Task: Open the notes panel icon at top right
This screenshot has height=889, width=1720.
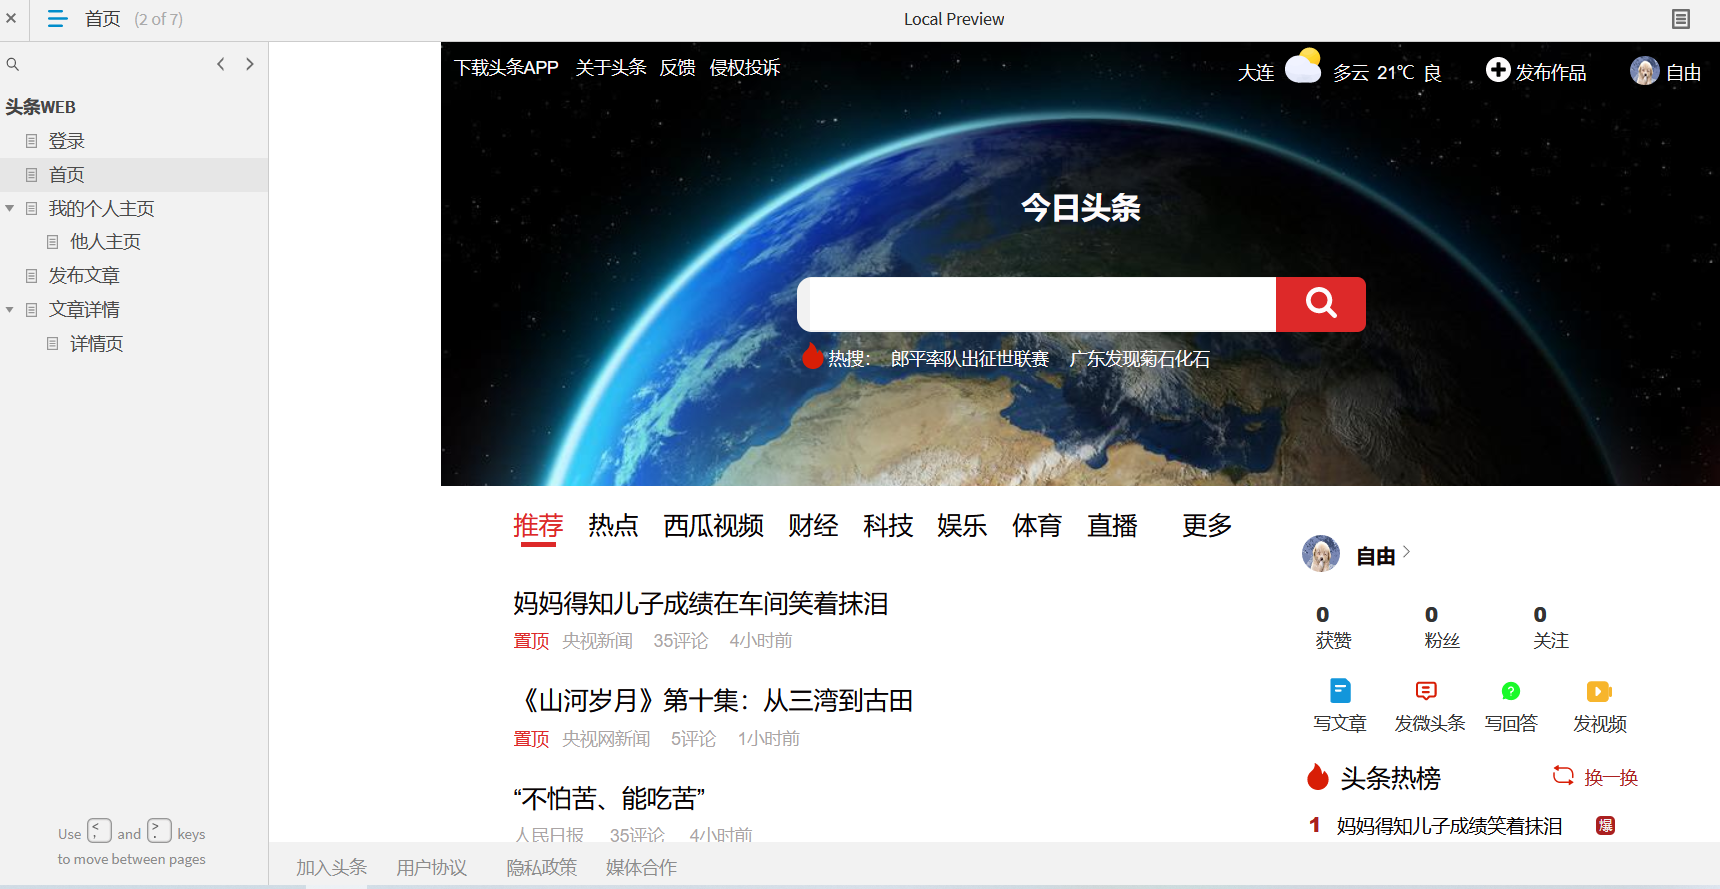Action: pyautogui.click(x=1681, y=19)
